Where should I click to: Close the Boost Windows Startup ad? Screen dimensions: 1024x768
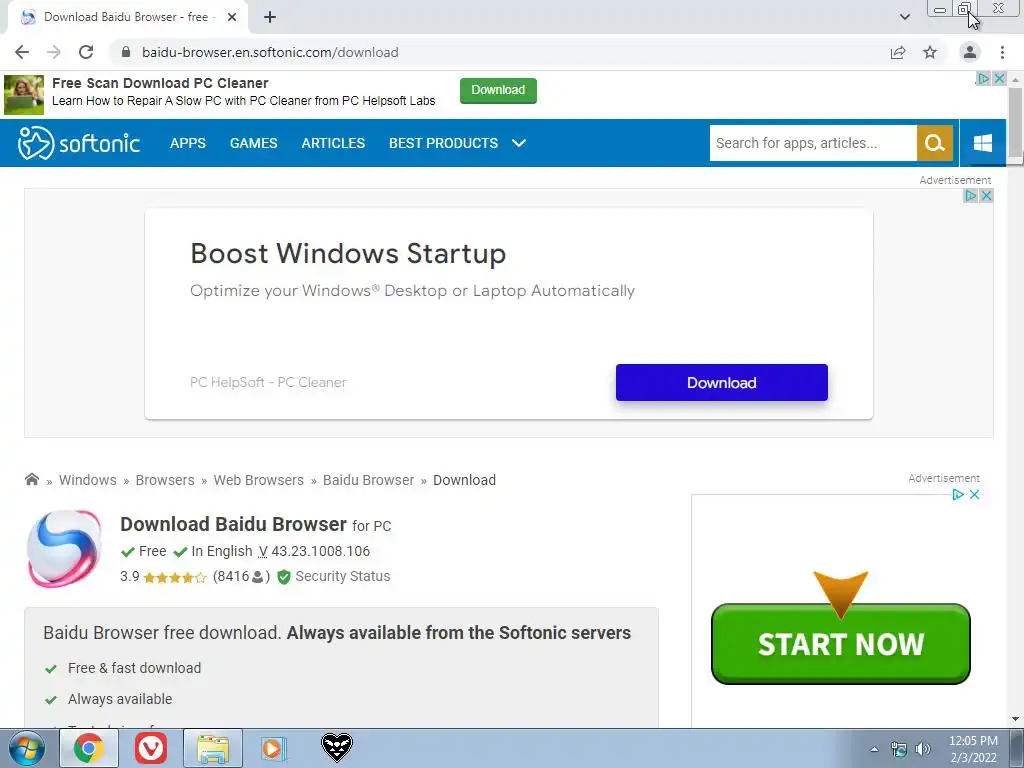986,195
